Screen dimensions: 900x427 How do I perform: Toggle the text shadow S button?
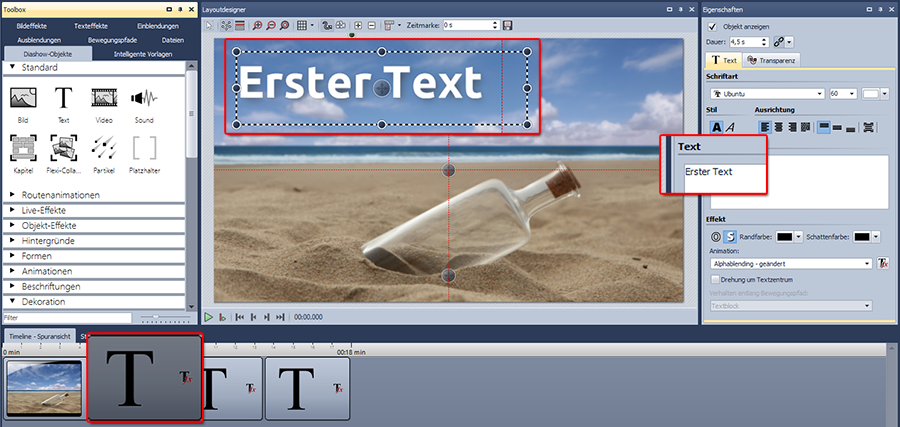click(x=730, y=236)
